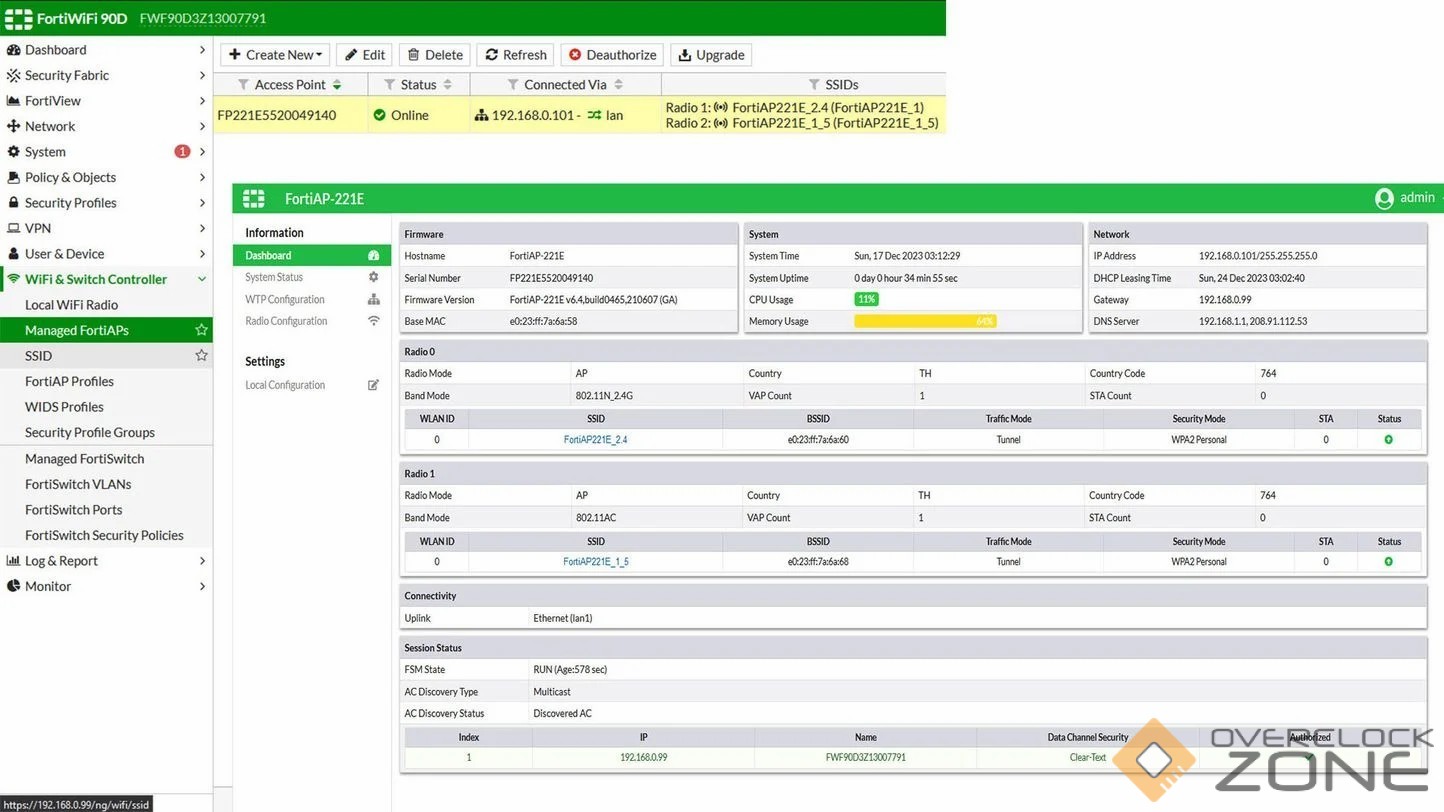Viewport: 1444px width, 812px height.
Task: Click the FortiView chart icon
Action: 14,101
